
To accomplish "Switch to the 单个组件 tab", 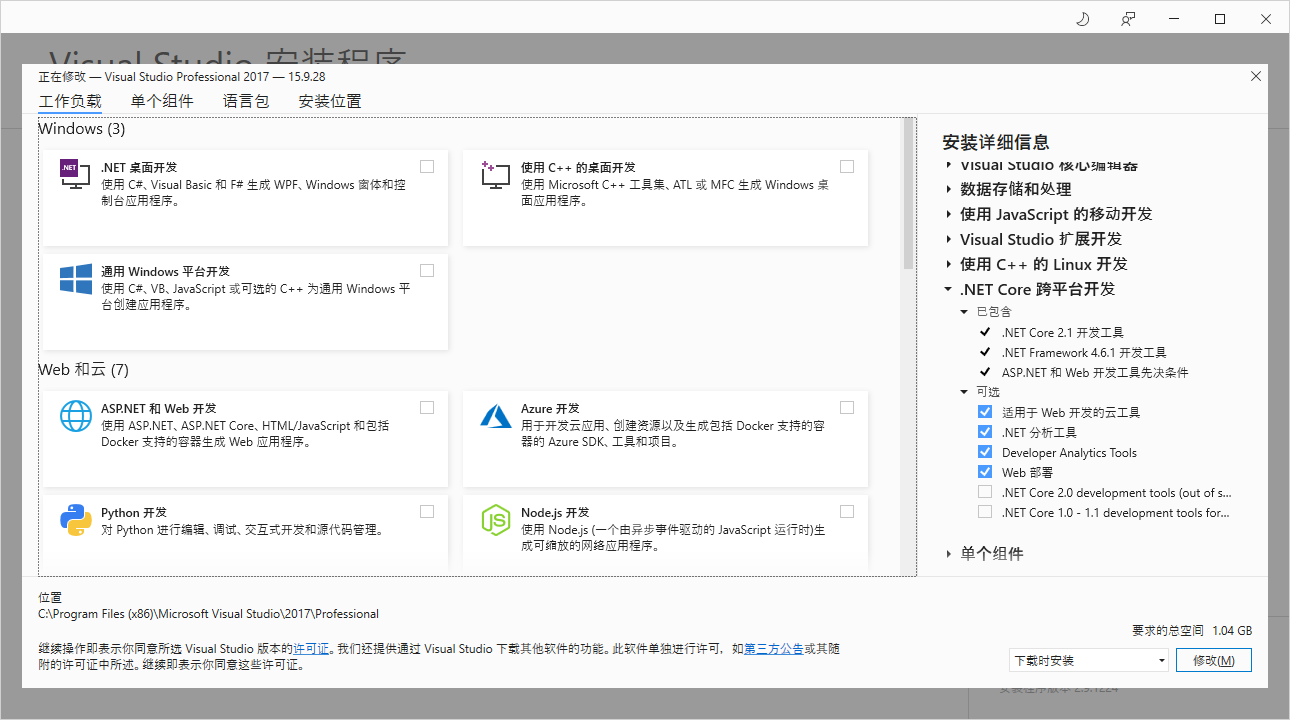I will point(162,100).
